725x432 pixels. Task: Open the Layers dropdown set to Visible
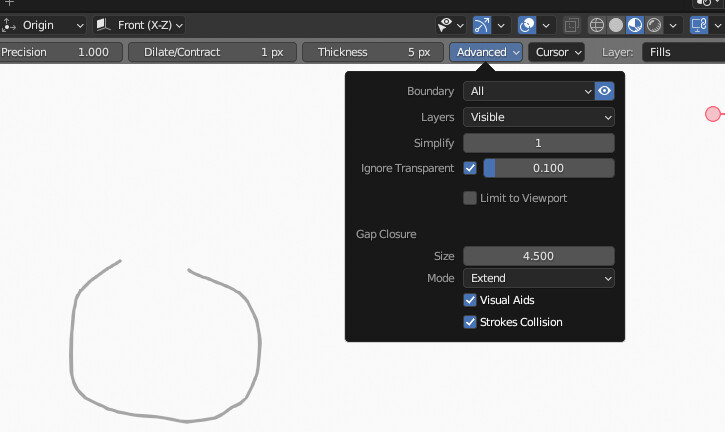[x=539, y=117]
